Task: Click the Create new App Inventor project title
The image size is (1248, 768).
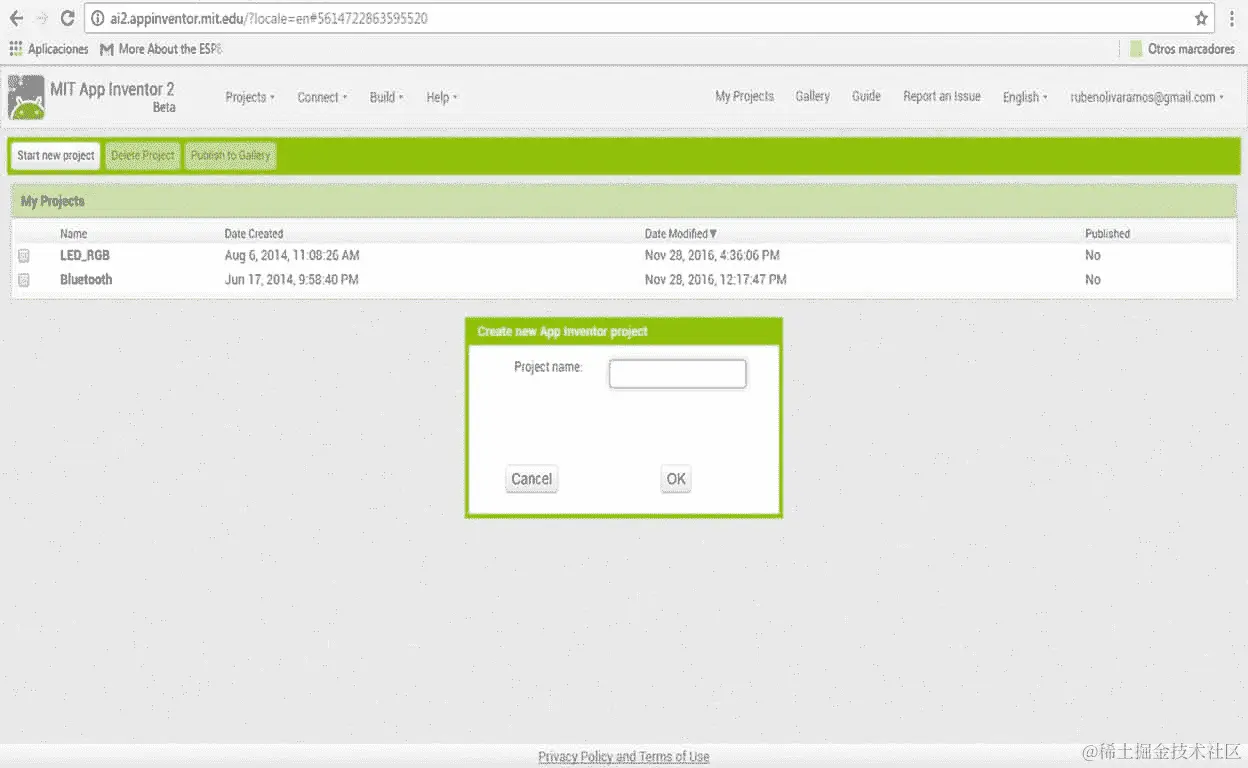Action: (562, 331)
